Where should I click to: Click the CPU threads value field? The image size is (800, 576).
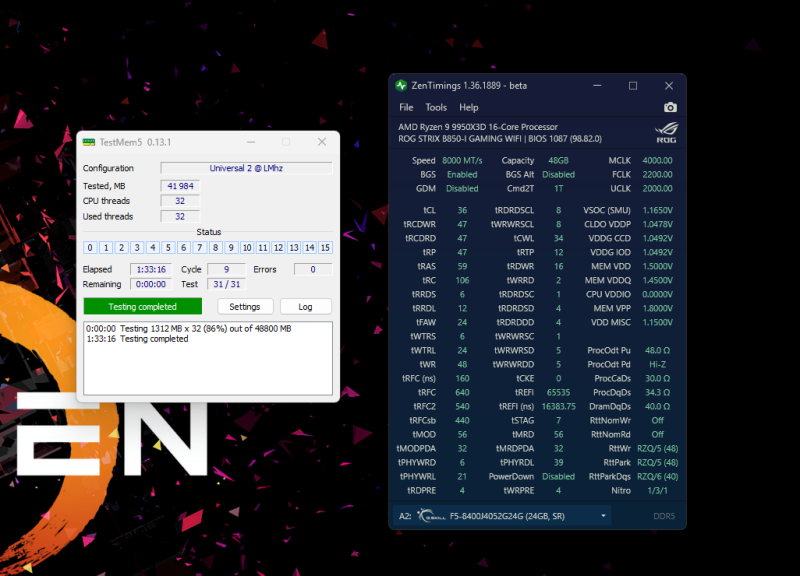point(180,201)
